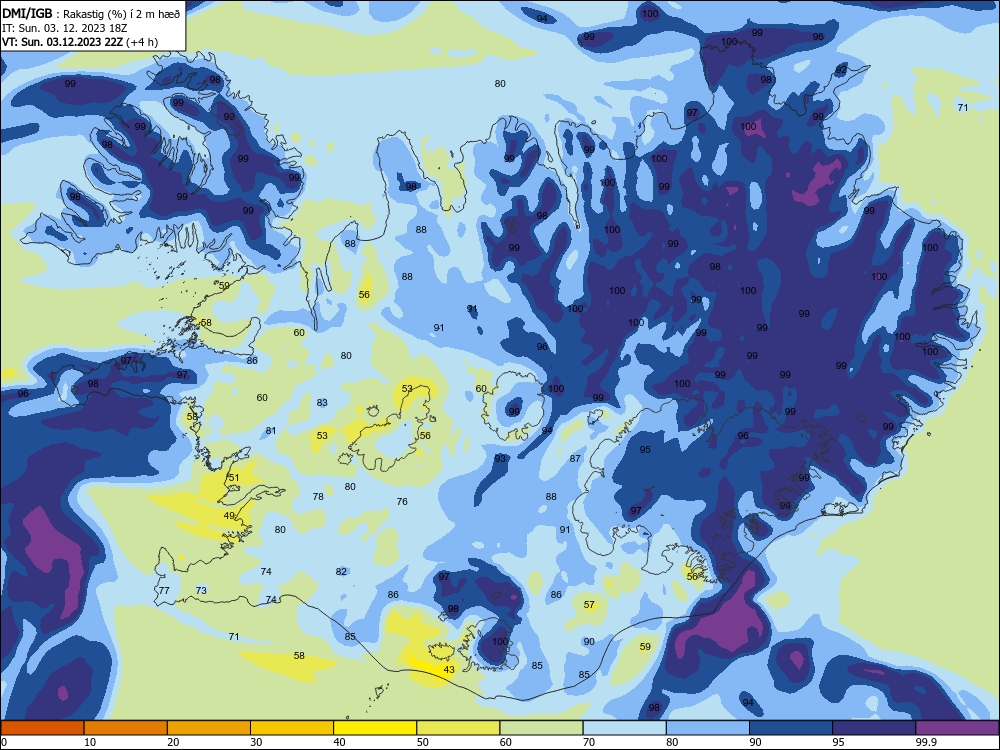
Task: Click the map value '87'
Action: [x=575, y=459]
